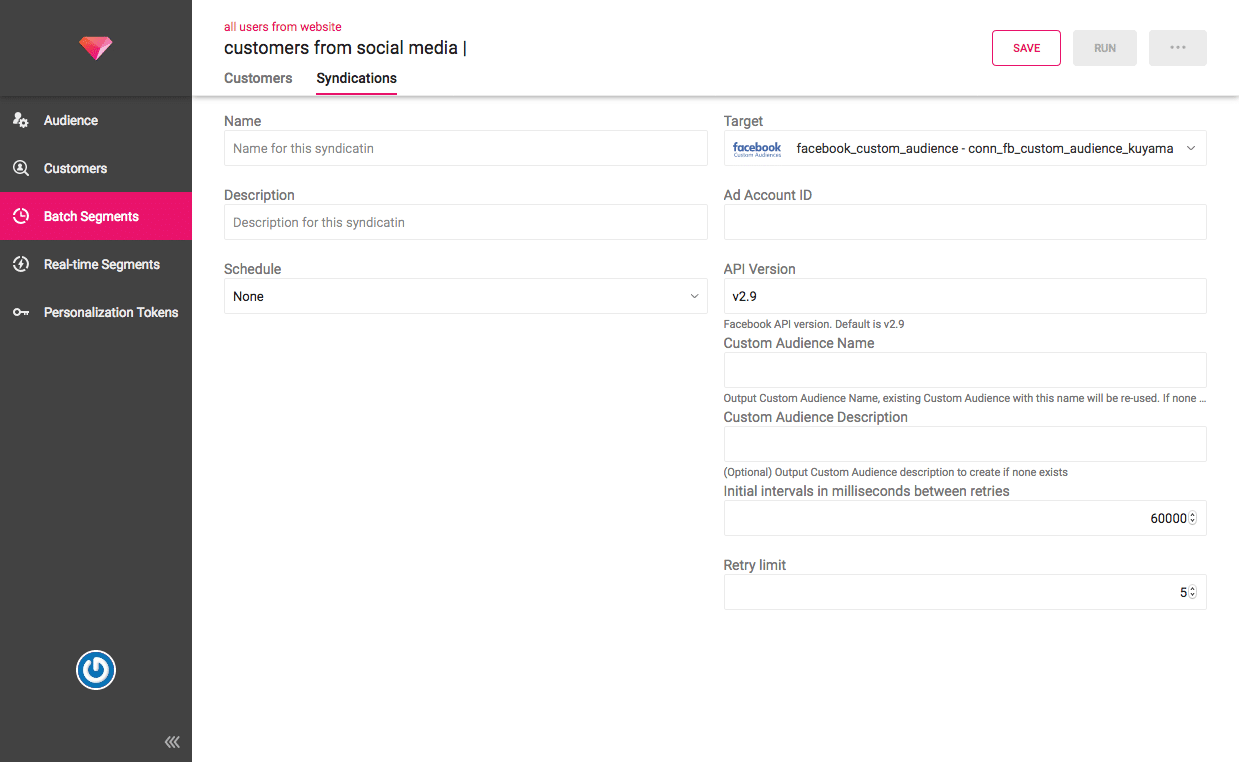Switch to the Customers tab
1239x762 pixels.
pos(258,78)
